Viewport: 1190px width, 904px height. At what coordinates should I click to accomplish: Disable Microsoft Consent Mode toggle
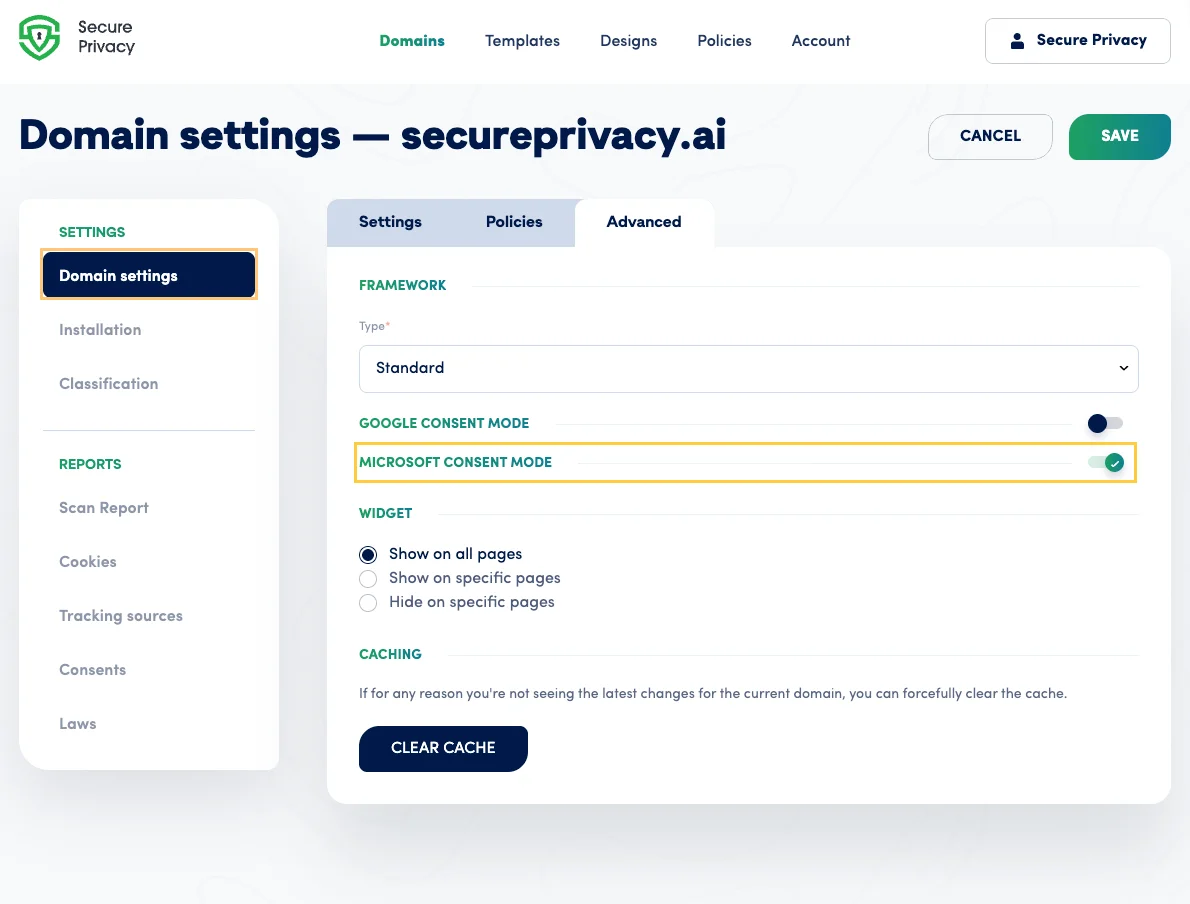click(1105, 462)
